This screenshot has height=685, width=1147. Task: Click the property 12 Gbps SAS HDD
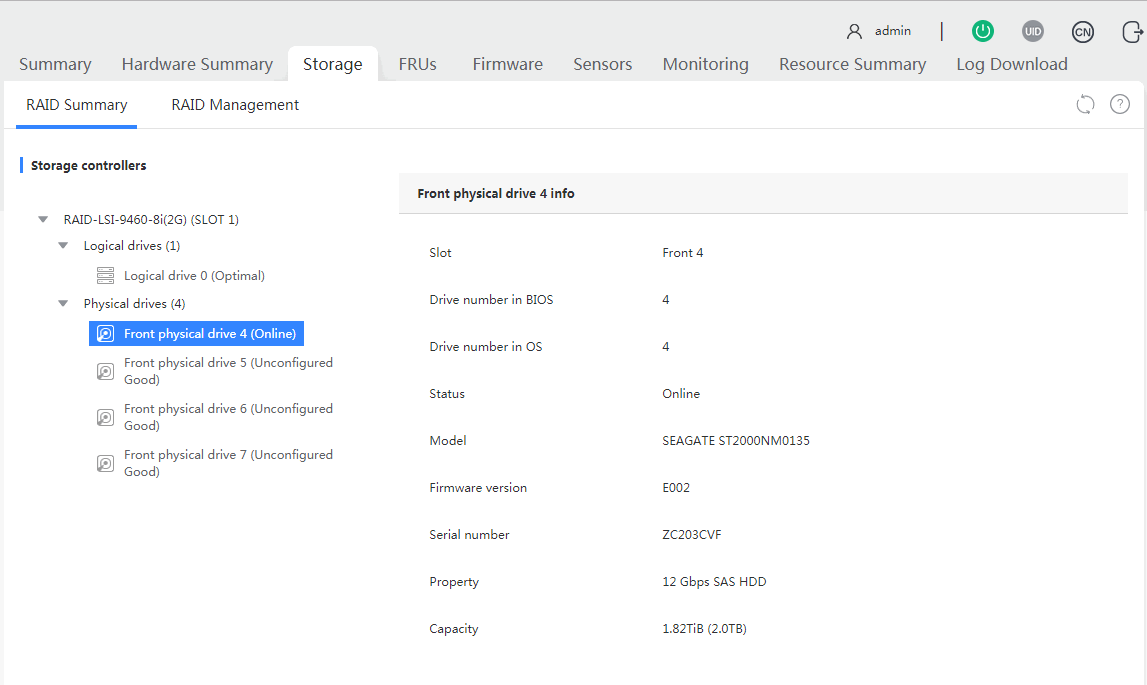[x=715, y=582]
